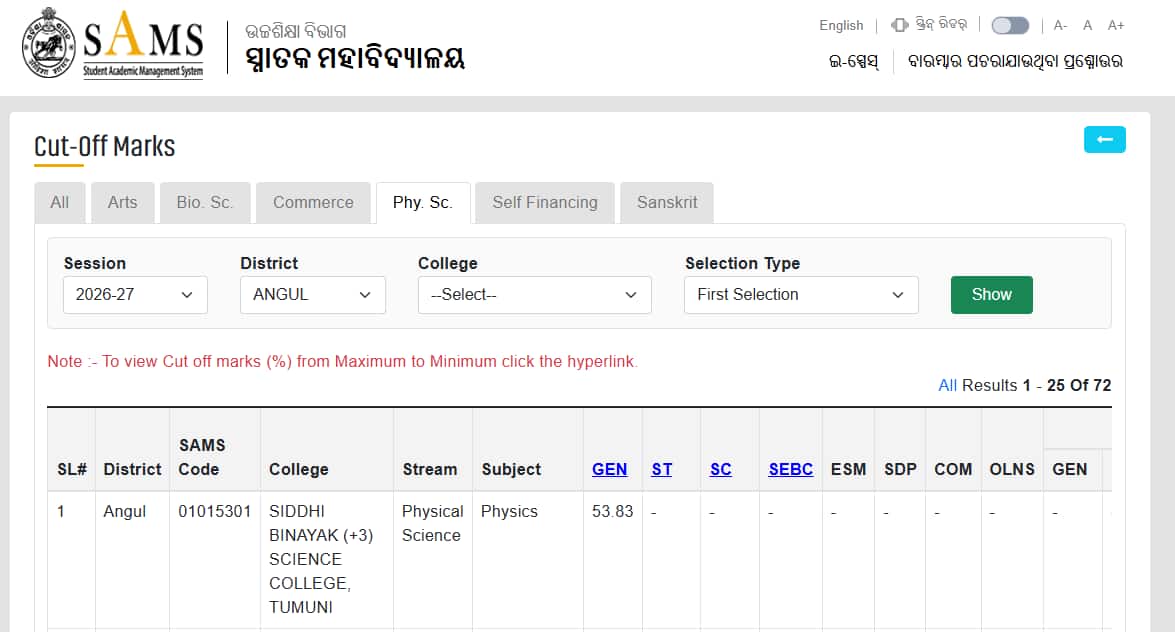Sort by GEN cut-off hyperlink

point(609,469)
